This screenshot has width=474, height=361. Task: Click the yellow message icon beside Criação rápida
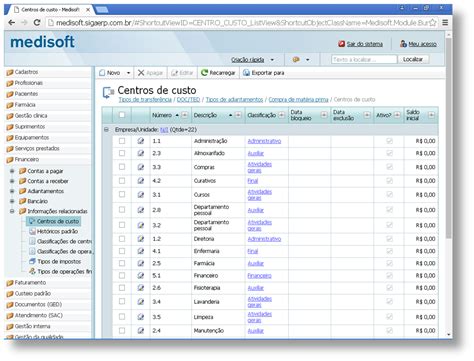tap(296, 60)
